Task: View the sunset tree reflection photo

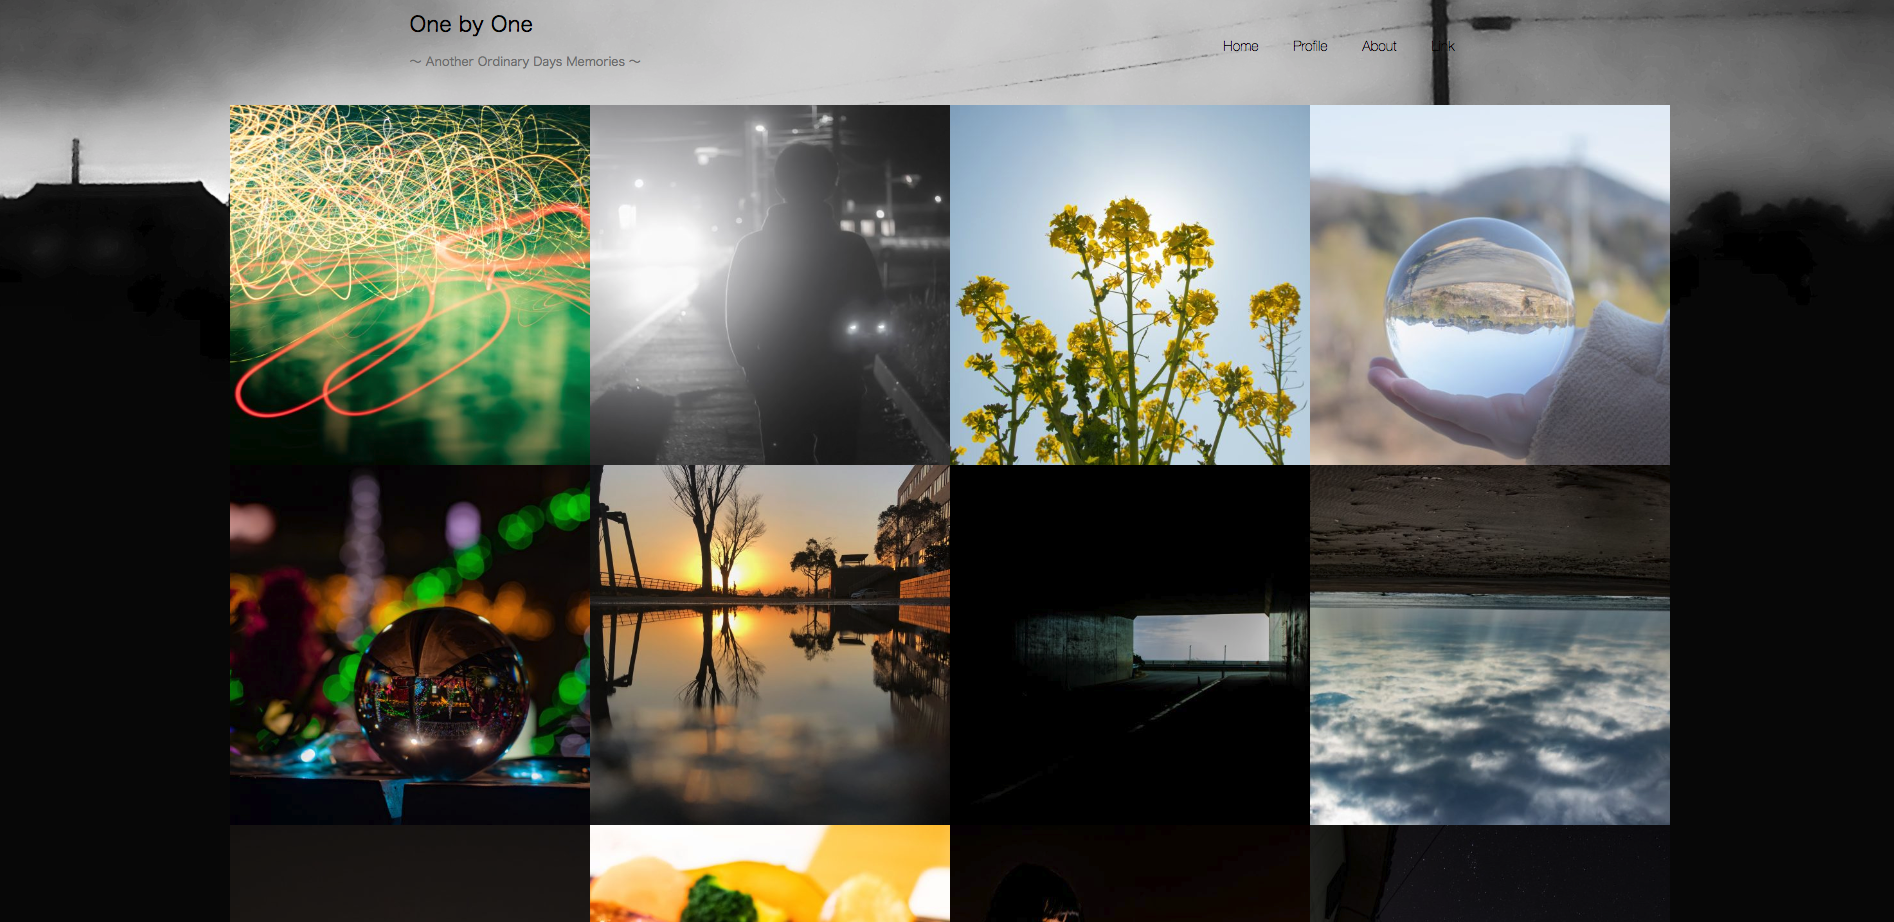Action: [x=770, y=645]
